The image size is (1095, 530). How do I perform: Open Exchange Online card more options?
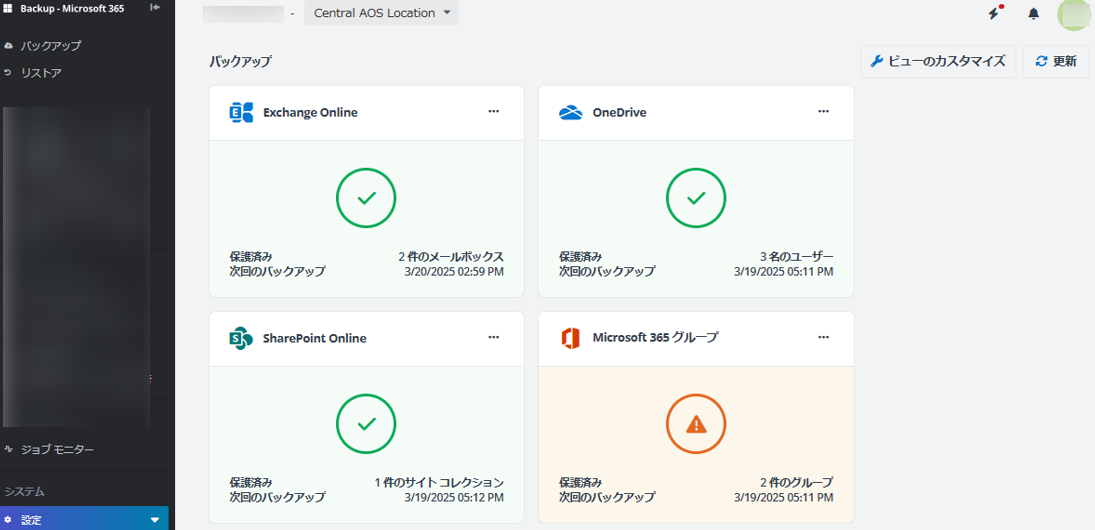coord(494,111)
